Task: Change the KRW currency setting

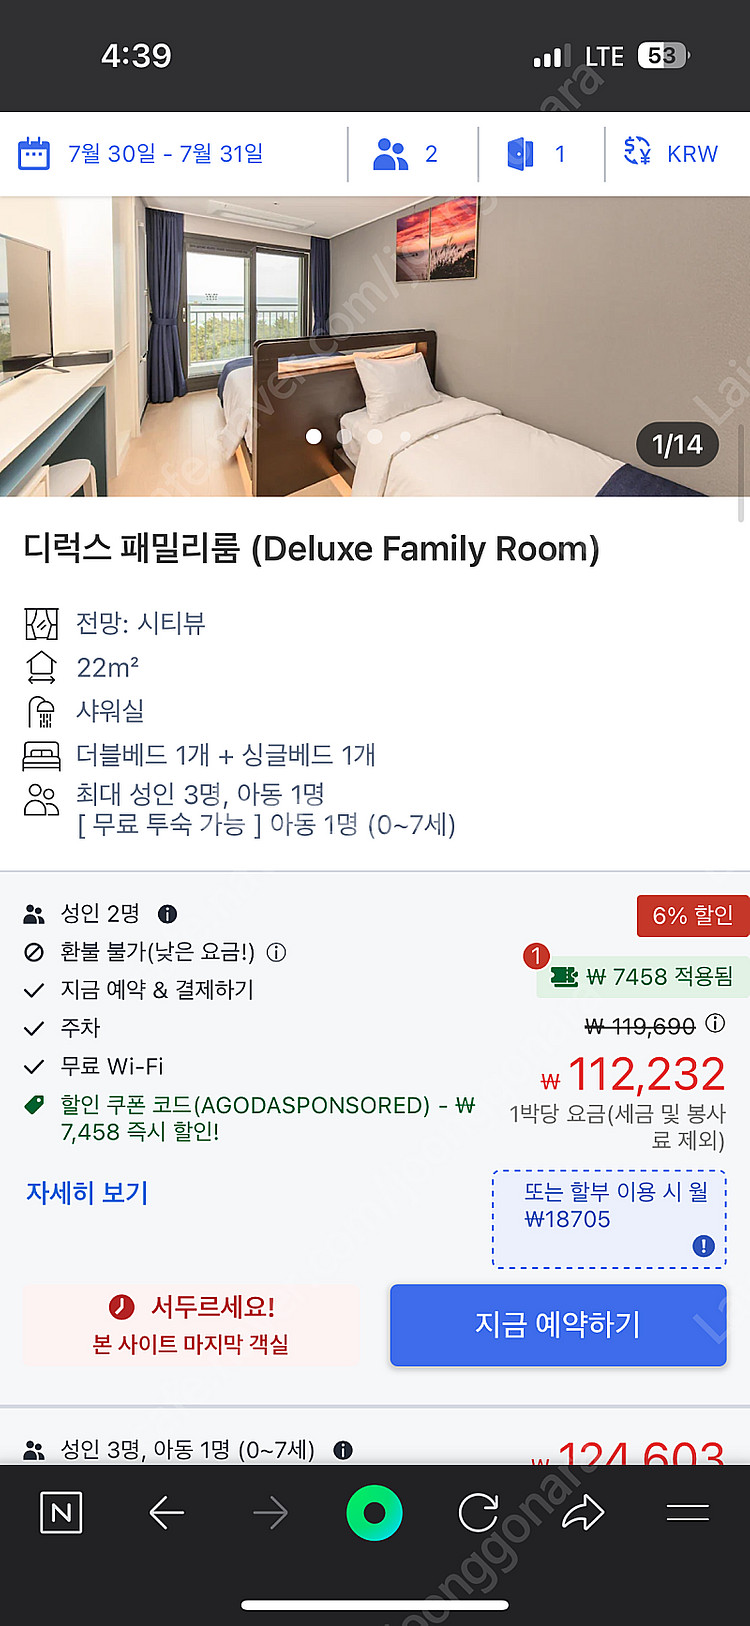Action: pyautogui.click(x=671, y=154)
